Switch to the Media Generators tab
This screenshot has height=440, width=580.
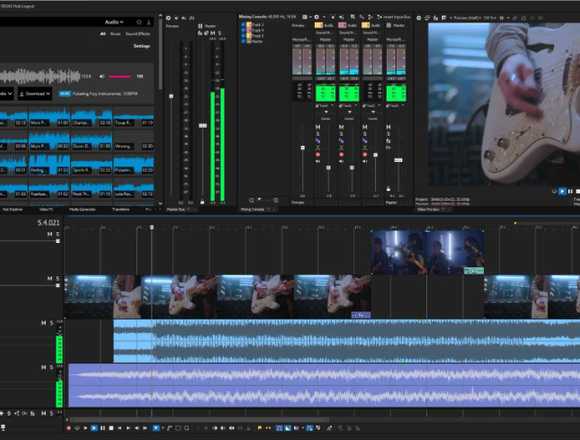[82, 209]
